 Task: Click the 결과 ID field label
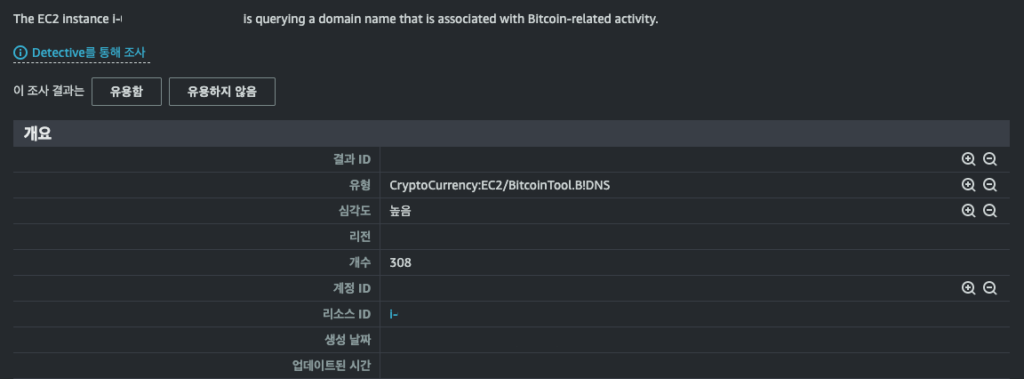pyautogui.click(x=352, y=159)
